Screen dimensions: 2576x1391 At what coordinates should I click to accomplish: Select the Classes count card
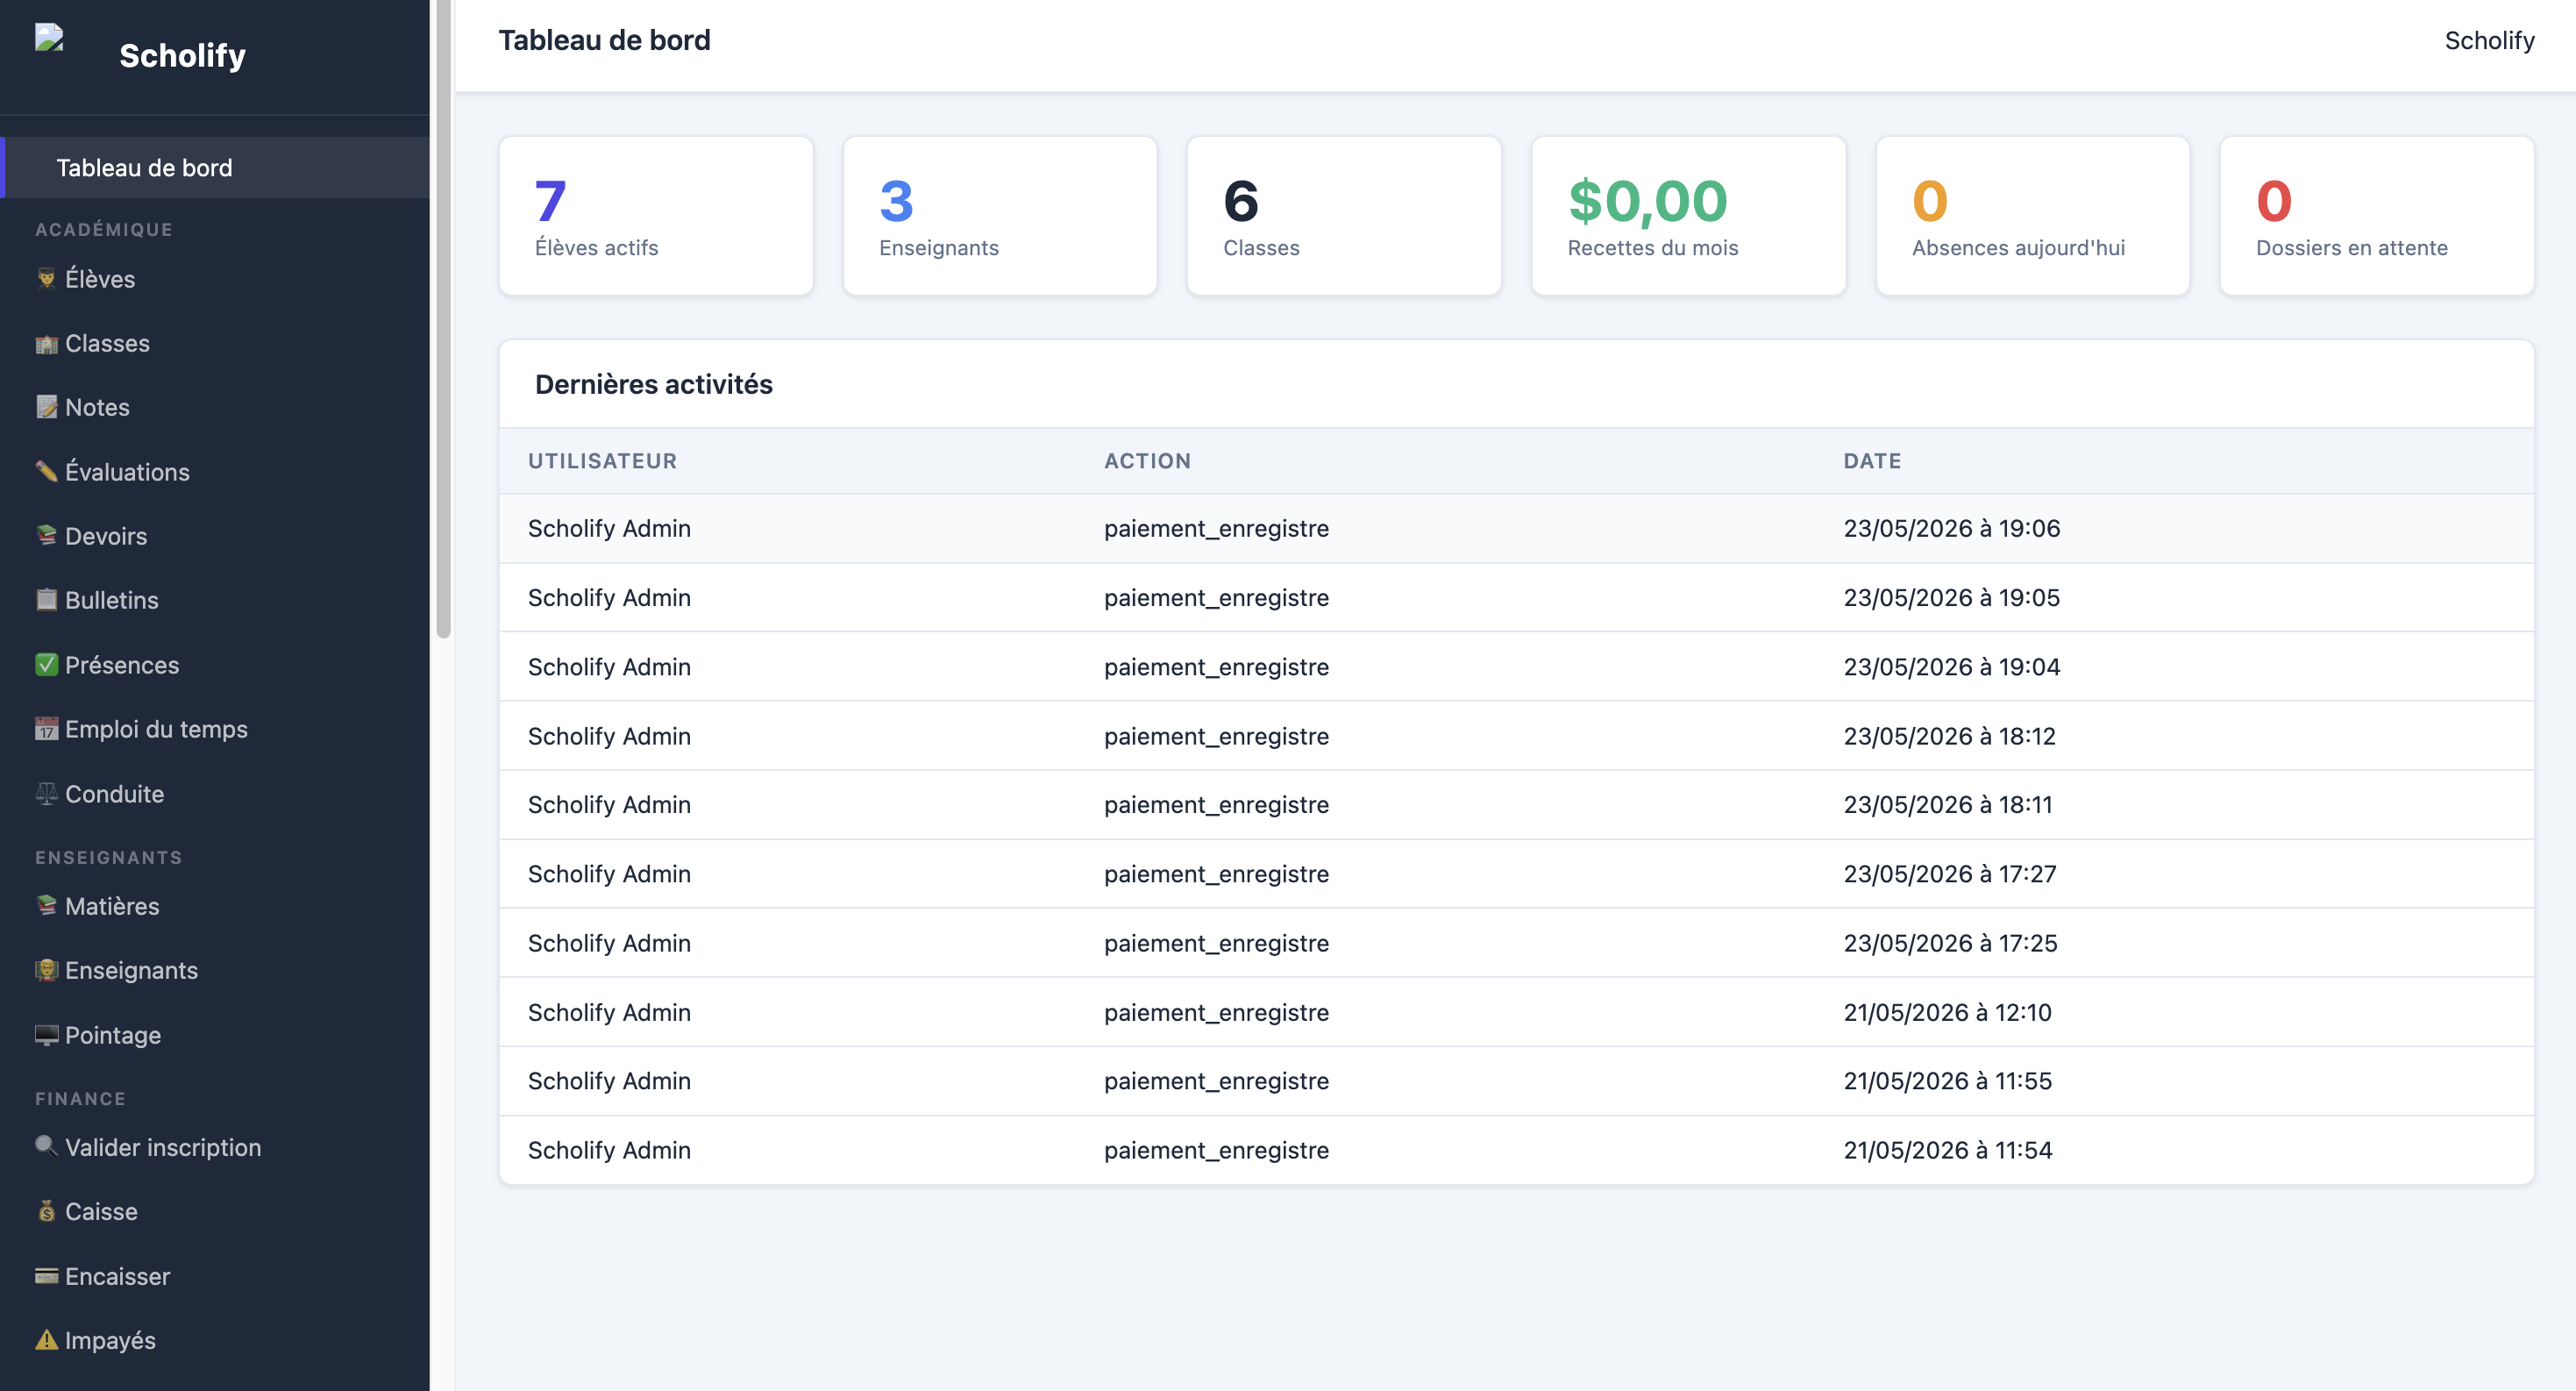pyautogui.click(x=1344, y=216)
